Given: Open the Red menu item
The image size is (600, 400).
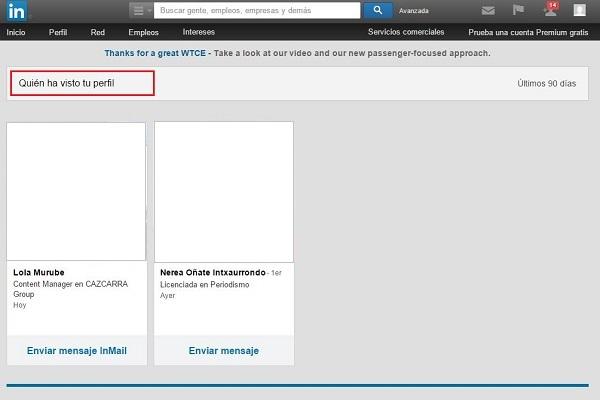Looking at the screenshot, I should (x=98, y=32).
